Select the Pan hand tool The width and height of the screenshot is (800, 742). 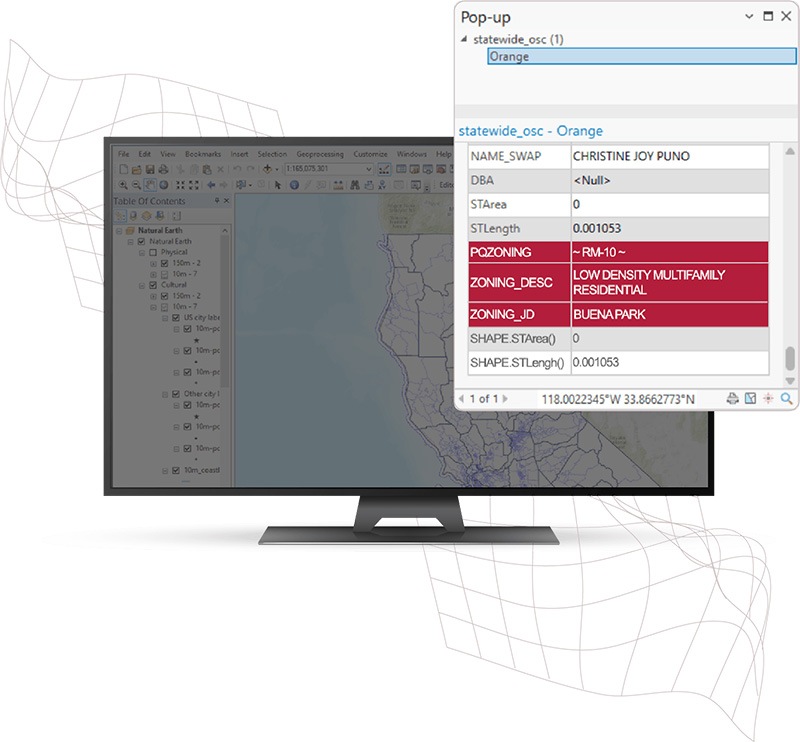[x=150, y=185]
